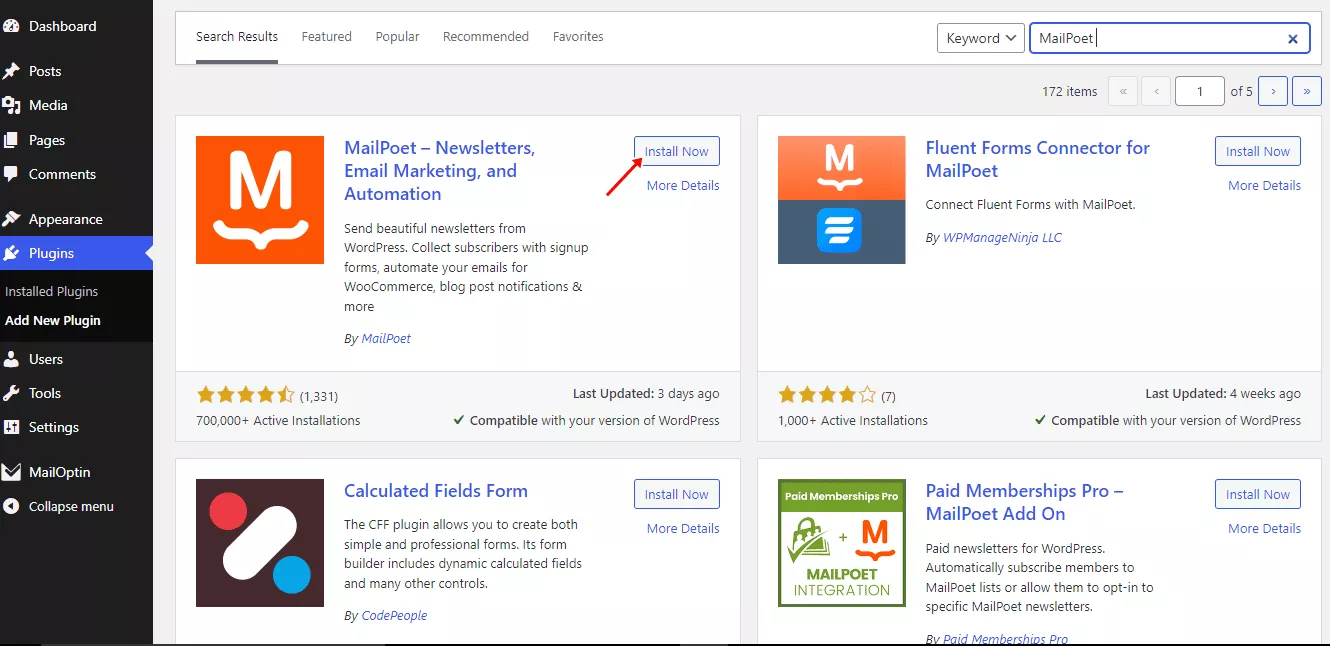This screenshot has height=646, width=1330.
Task: Go to the next results page
Action: pyautogui.click(x=1272, y=91)
